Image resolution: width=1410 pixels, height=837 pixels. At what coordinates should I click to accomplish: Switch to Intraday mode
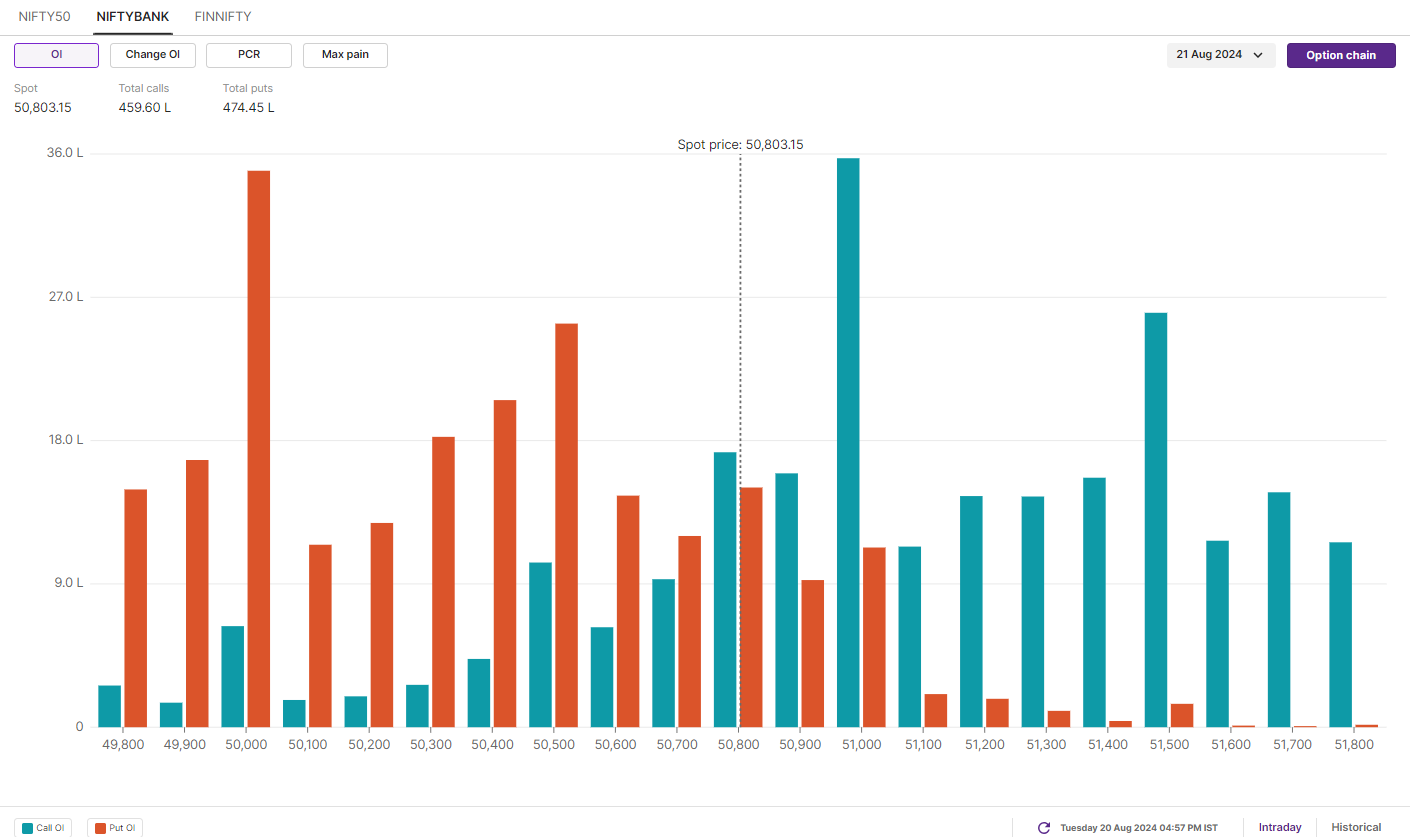[1280, 827]
